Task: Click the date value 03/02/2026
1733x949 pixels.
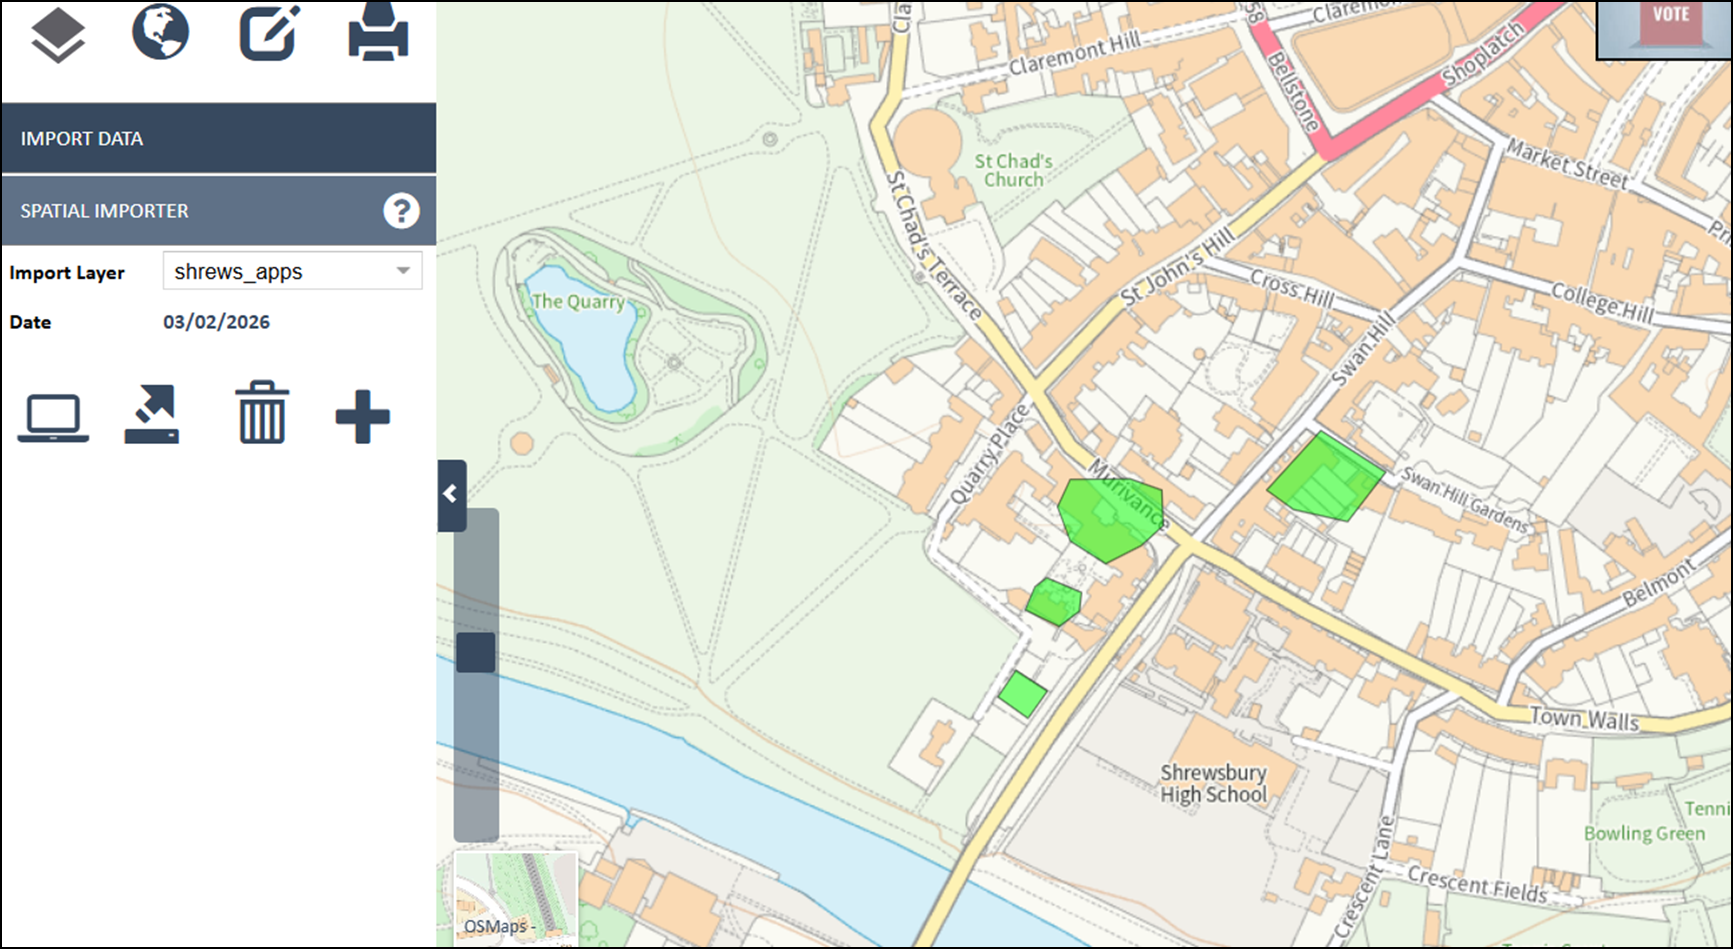Action: coord(217,322)
